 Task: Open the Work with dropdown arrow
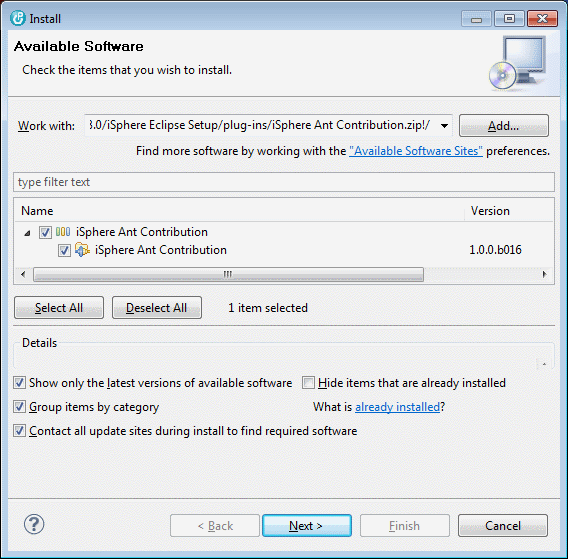pyautogui.click(x=444, y=126)
